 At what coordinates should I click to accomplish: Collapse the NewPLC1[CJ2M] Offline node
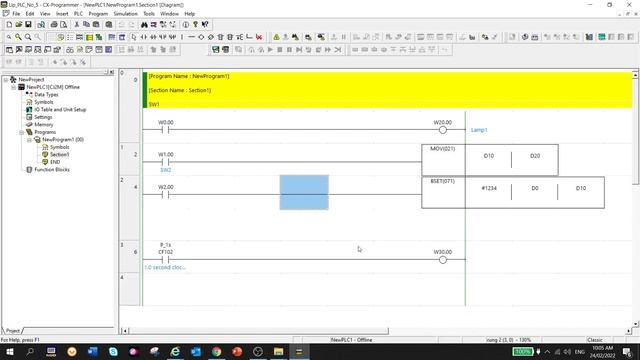[x=13, y=87]
